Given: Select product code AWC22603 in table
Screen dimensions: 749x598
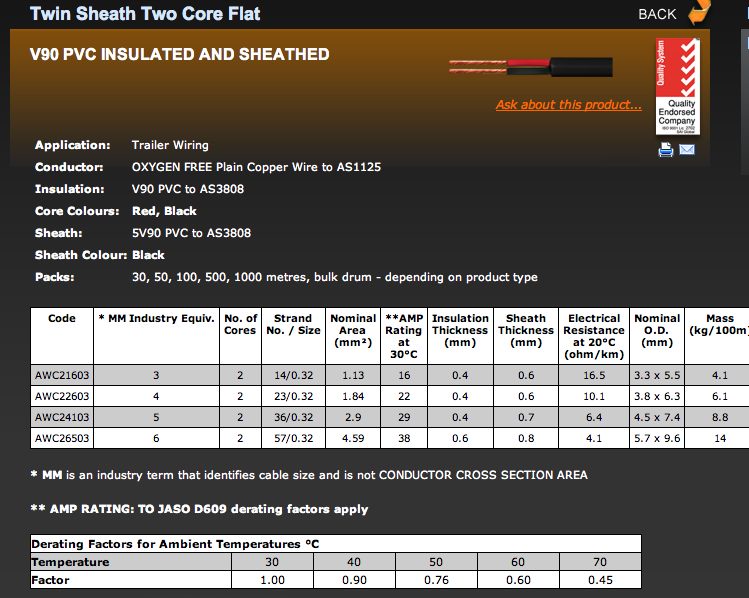Looking at the screenshot, I should click(x=61, y=396).
